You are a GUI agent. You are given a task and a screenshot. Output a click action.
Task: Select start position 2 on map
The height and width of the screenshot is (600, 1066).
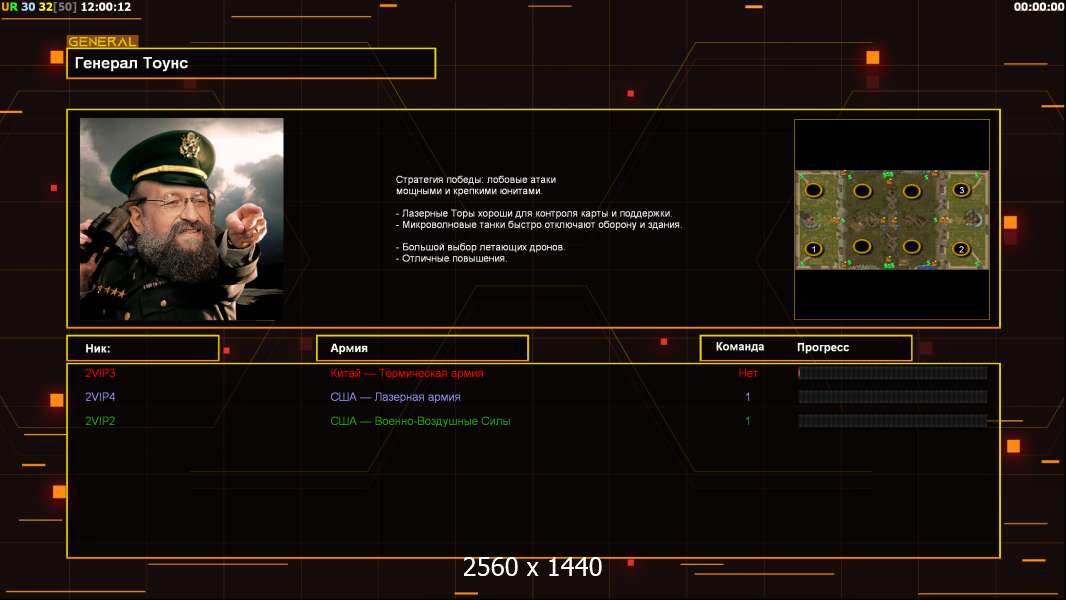(961, 249)
